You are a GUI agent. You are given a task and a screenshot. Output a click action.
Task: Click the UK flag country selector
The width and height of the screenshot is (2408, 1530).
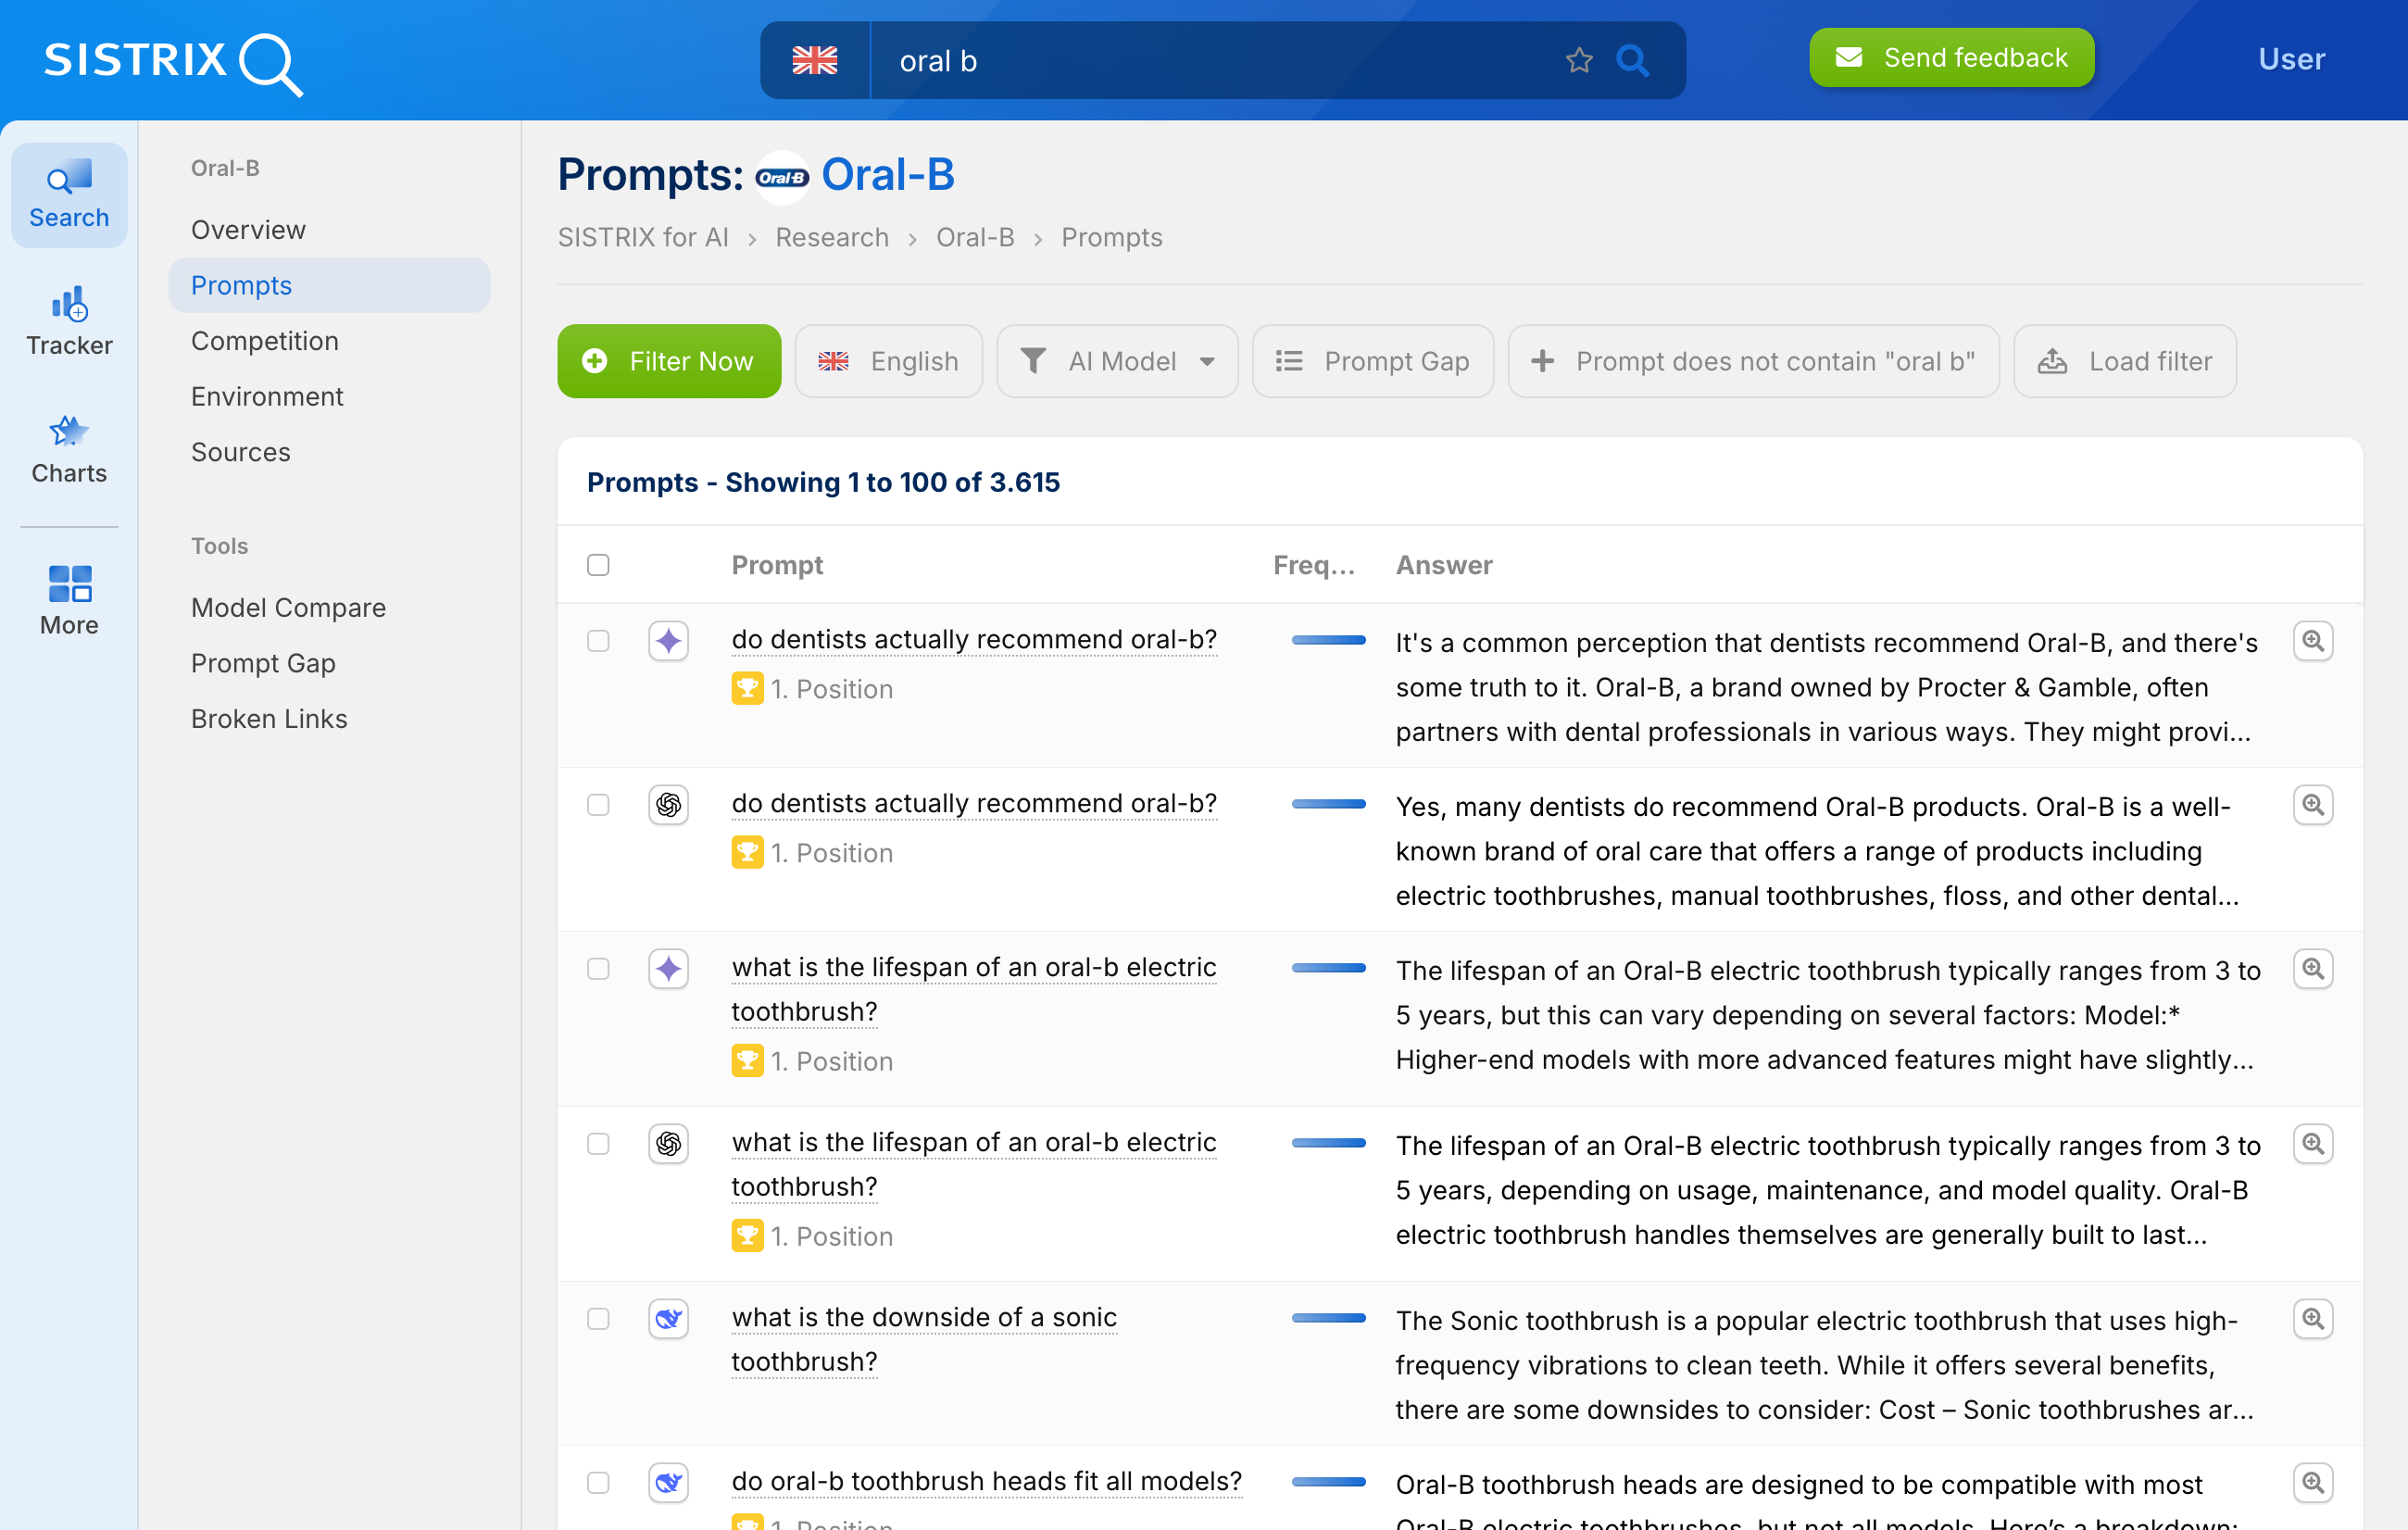pos(815,61)
